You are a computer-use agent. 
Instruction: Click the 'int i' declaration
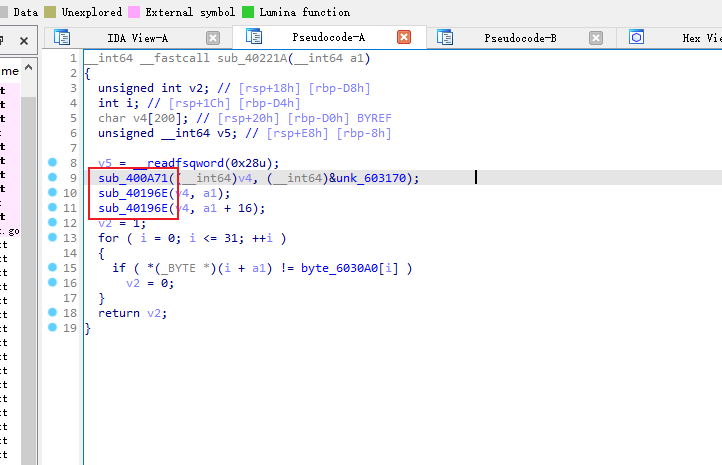tap(118, 103)
